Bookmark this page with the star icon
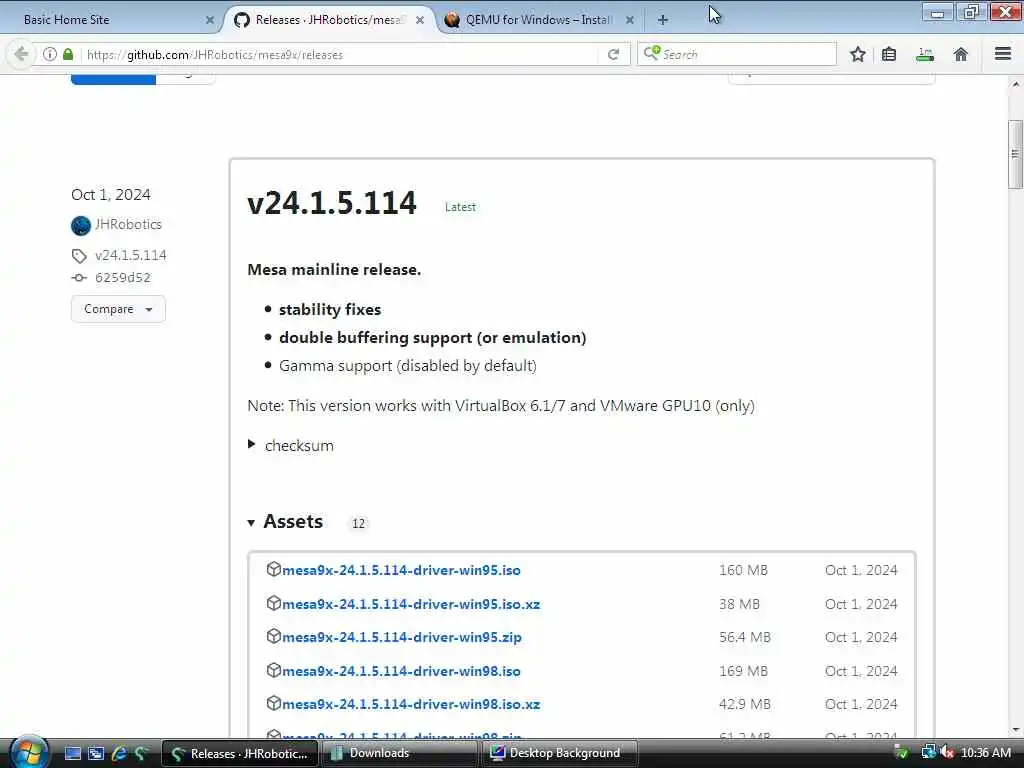Viewport: 1024px width, 768px height. pos(857,54)
